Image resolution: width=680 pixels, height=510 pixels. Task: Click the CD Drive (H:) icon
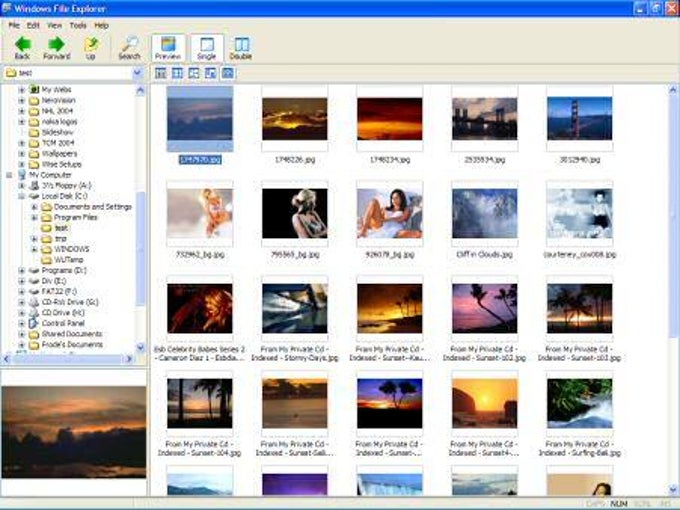click(34, 313)
